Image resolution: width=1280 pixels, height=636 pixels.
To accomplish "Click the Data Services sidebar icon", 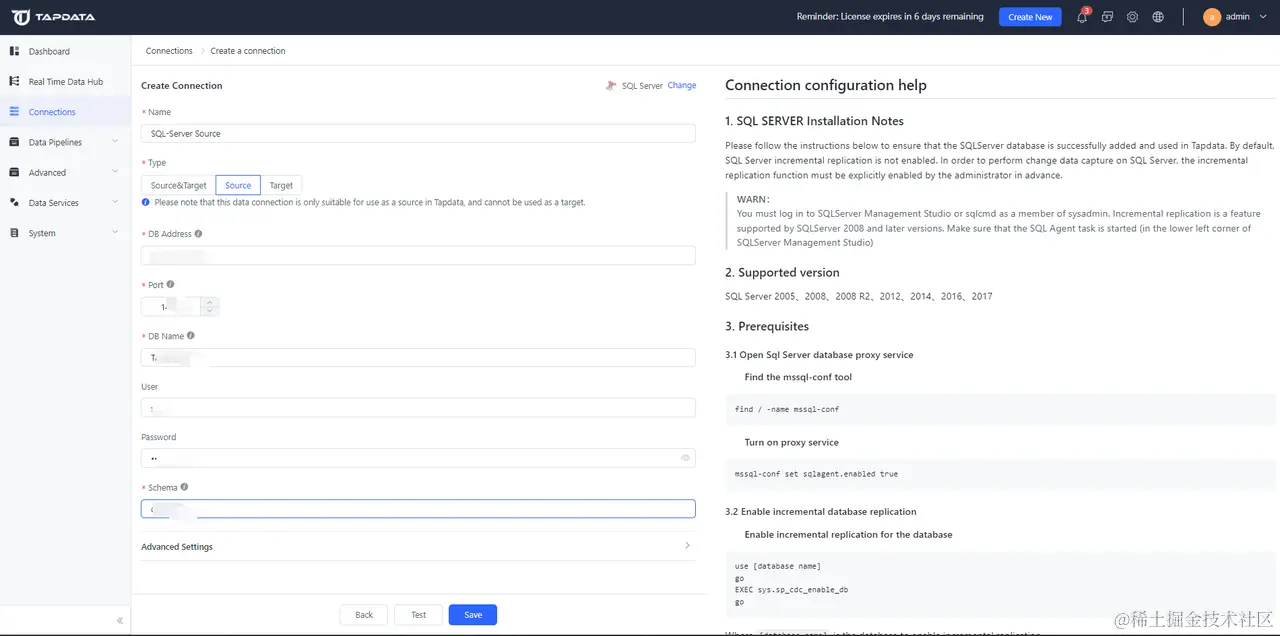I will click(14, 202).
